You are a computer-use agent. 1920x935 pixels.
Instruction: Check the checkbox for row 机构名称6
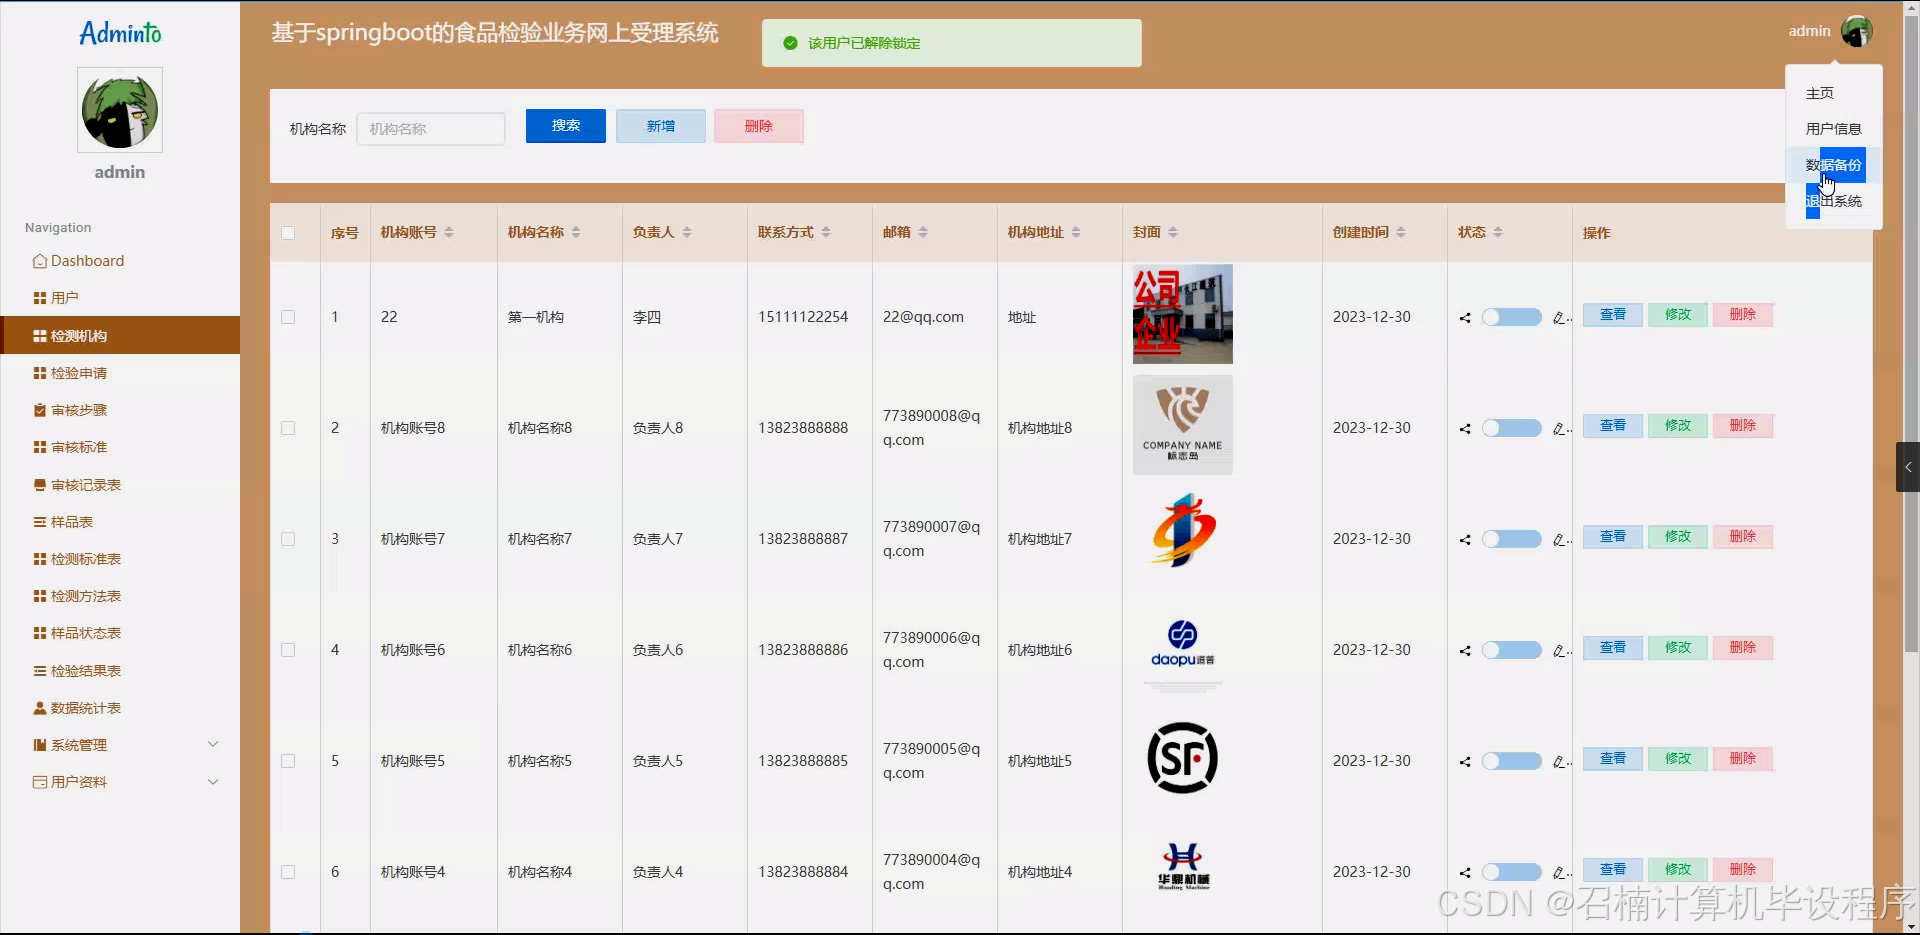click(288, 650)
